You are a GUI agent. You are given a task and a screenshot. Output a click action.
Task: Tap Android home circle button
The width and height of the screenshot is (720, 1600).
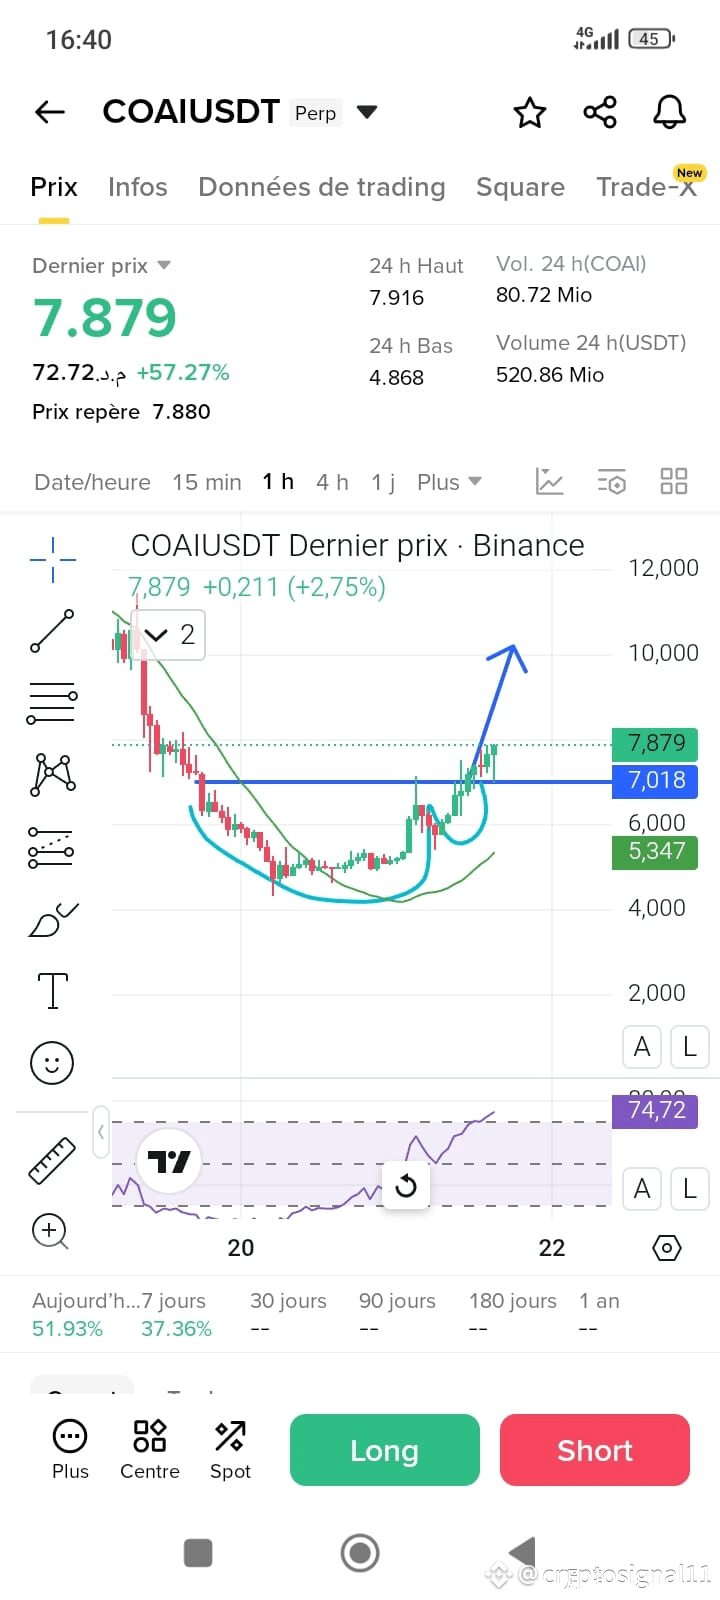(360, 1553)
